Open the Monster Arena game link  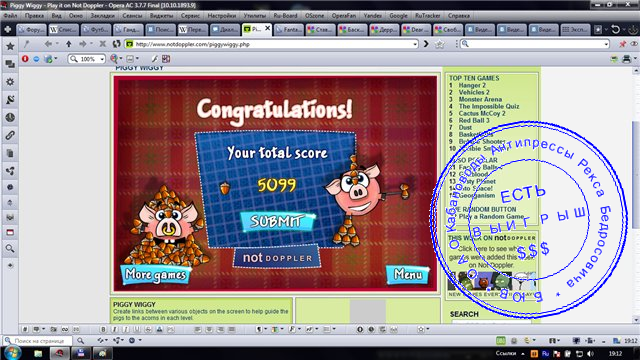click(x=480, y=99)
